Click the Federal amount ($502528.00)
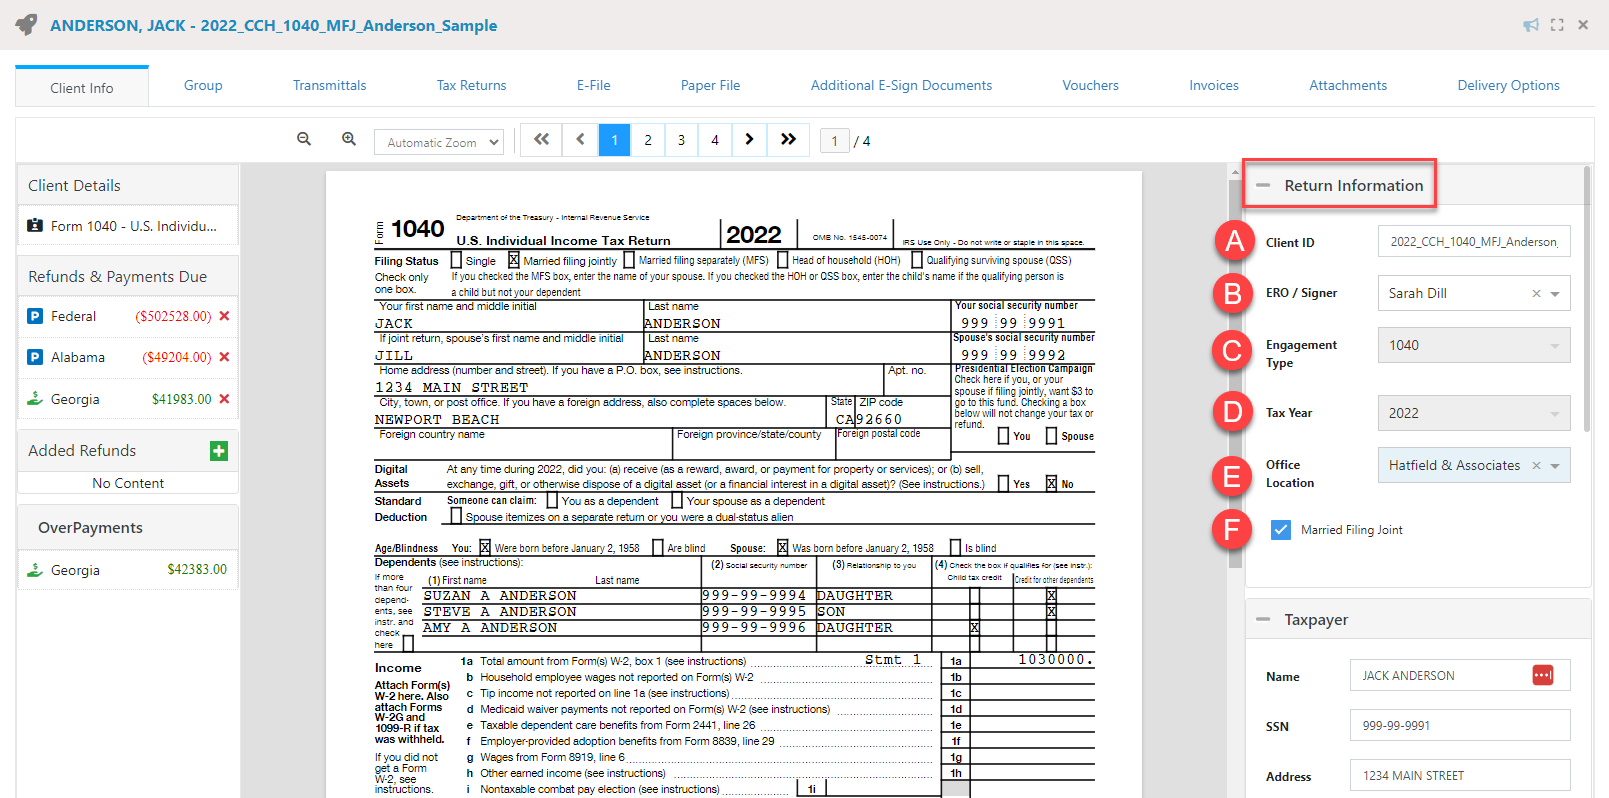The width and height of the screenshot is (1609, 798). (174, 316)
